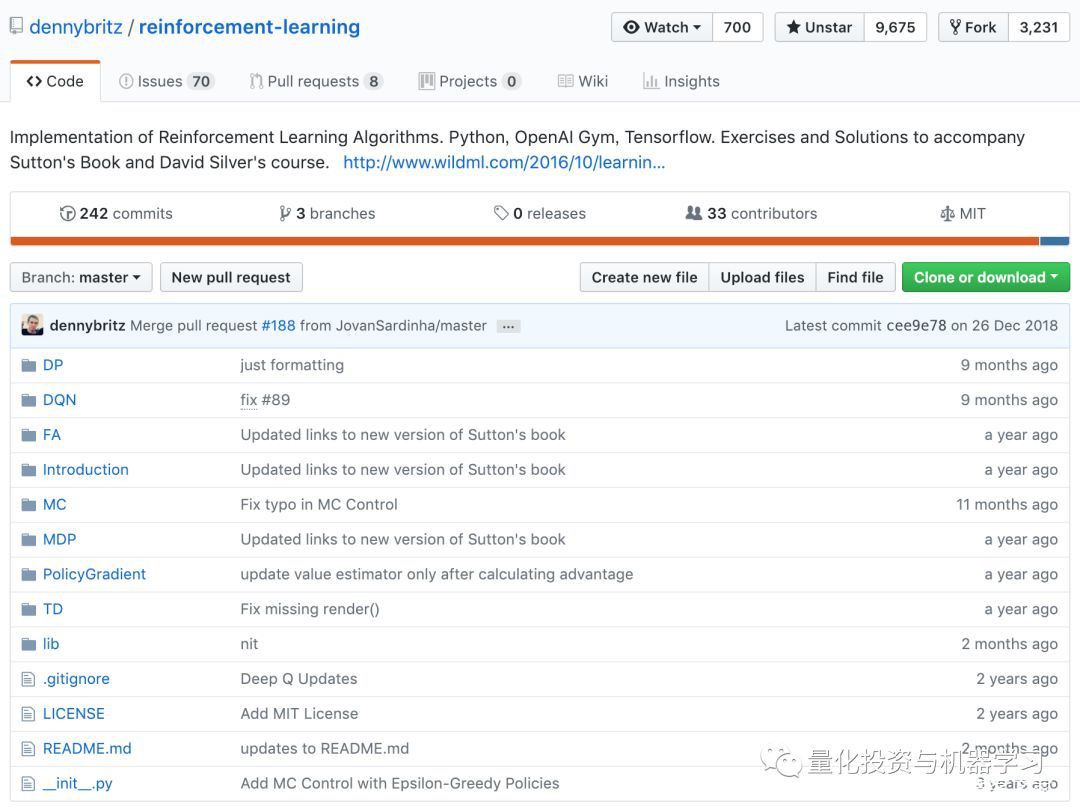Image resolution: width=1080 pixels, height=809 pixels.
Task: Open the 'Add MIT License' commit message
Action: point(299,714)
